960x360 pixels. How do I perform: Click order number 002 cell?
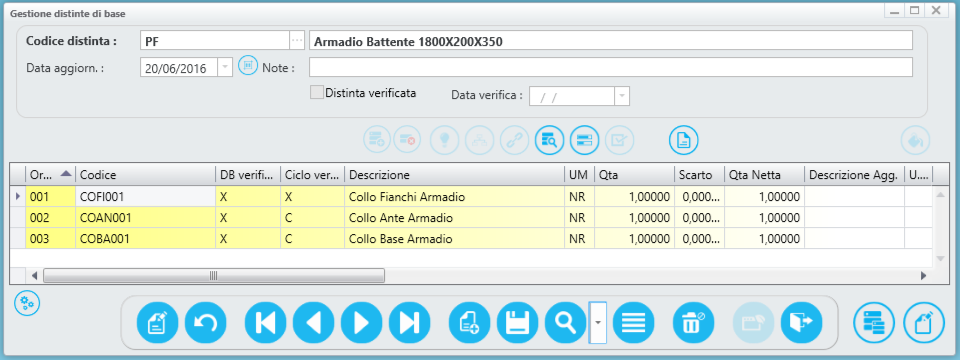click(x=50, y=217)
